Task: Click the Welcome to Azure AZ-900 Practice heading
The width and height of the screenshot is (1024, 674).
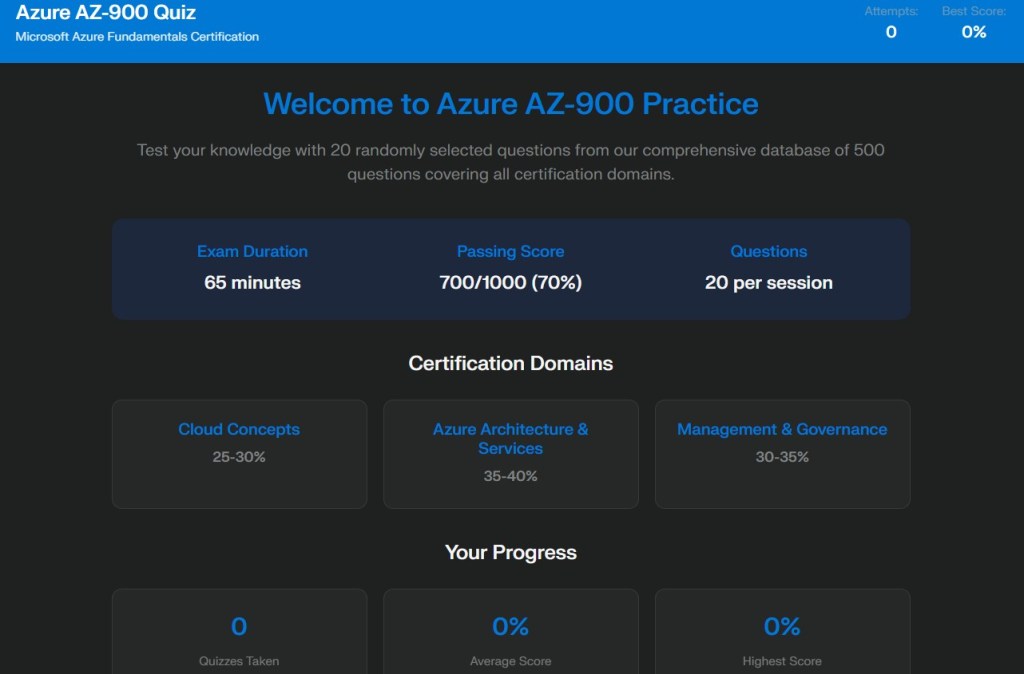Action: (x=510, y=104)
